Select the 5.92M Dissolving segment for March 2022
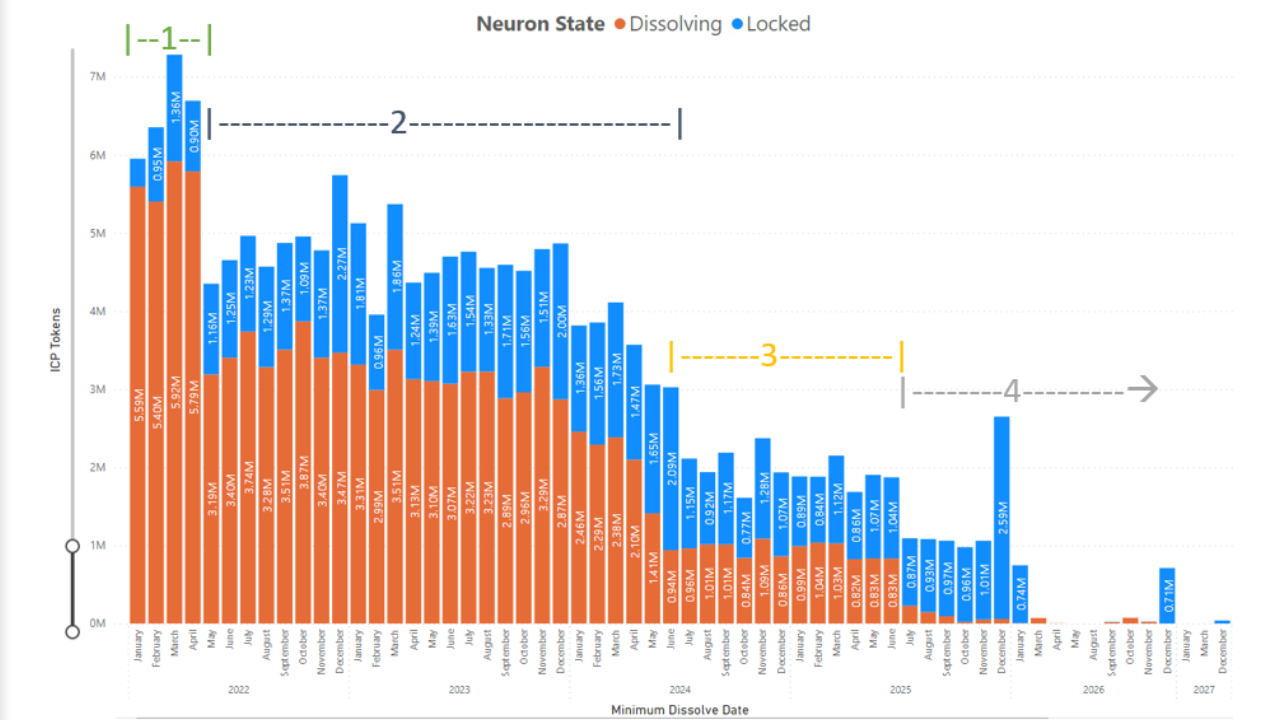Image resolution: width=1280 pixels, height=720 pixels. (x=174, y=392)
